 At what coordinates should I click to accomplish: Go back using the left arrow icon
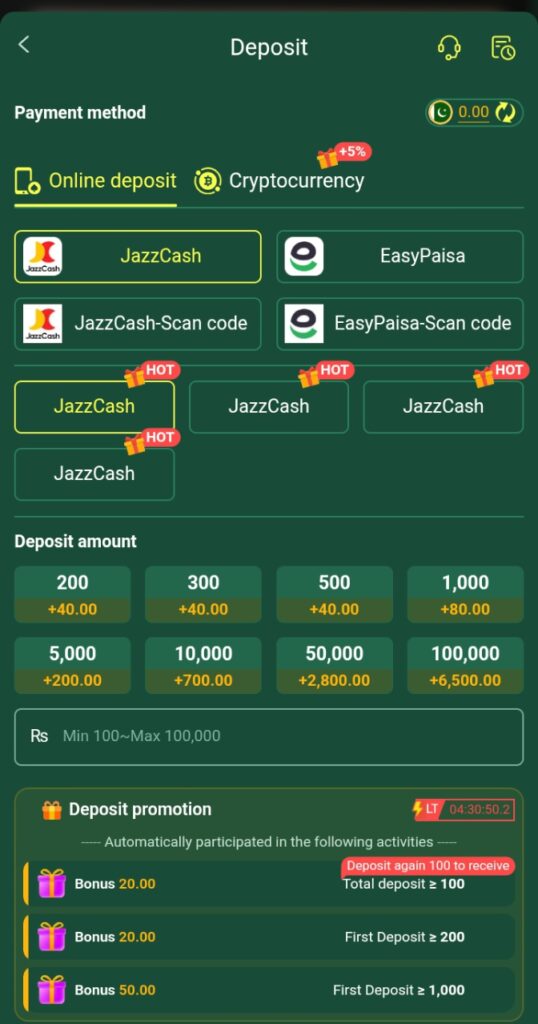[x=24, y=45]
